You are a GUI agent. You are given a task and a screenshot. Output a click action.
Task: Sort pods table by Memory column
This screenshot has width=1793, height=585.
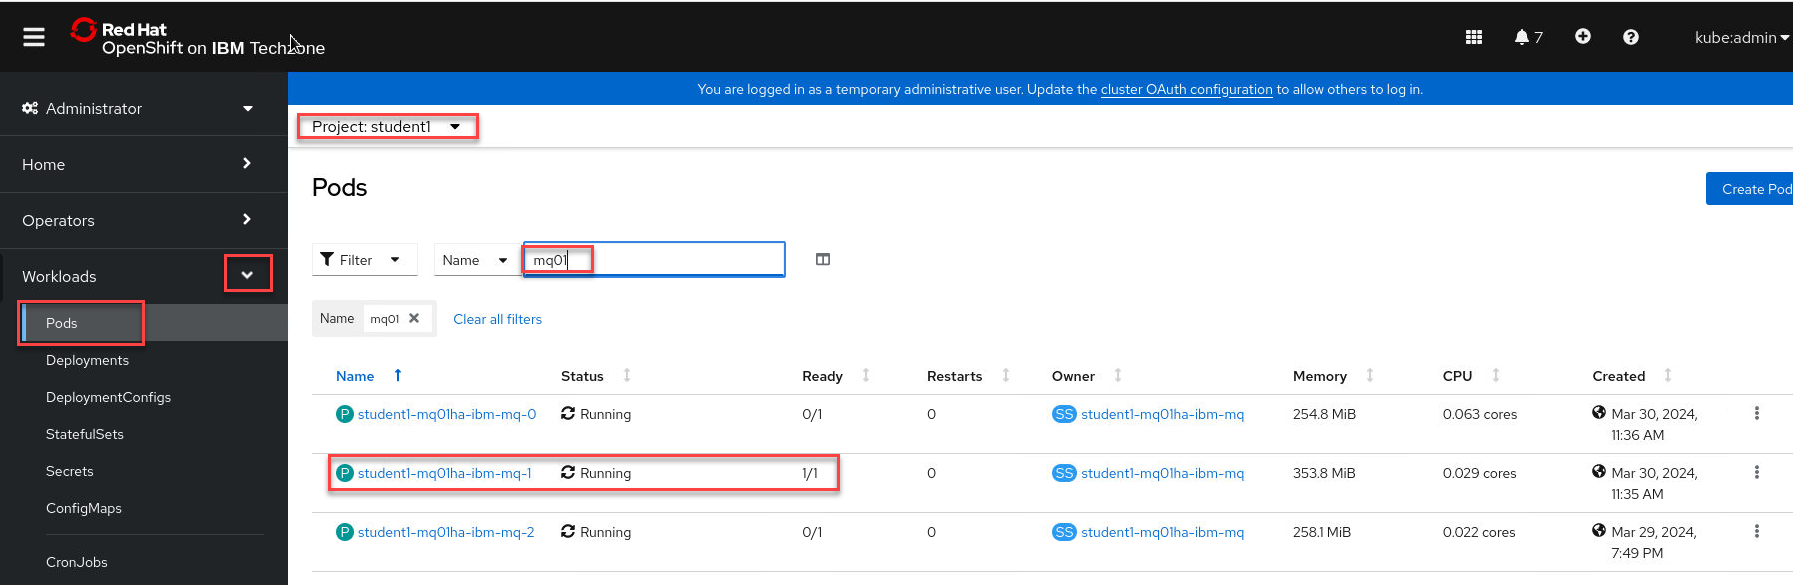pyautogui.click(x=1319, y=376)
